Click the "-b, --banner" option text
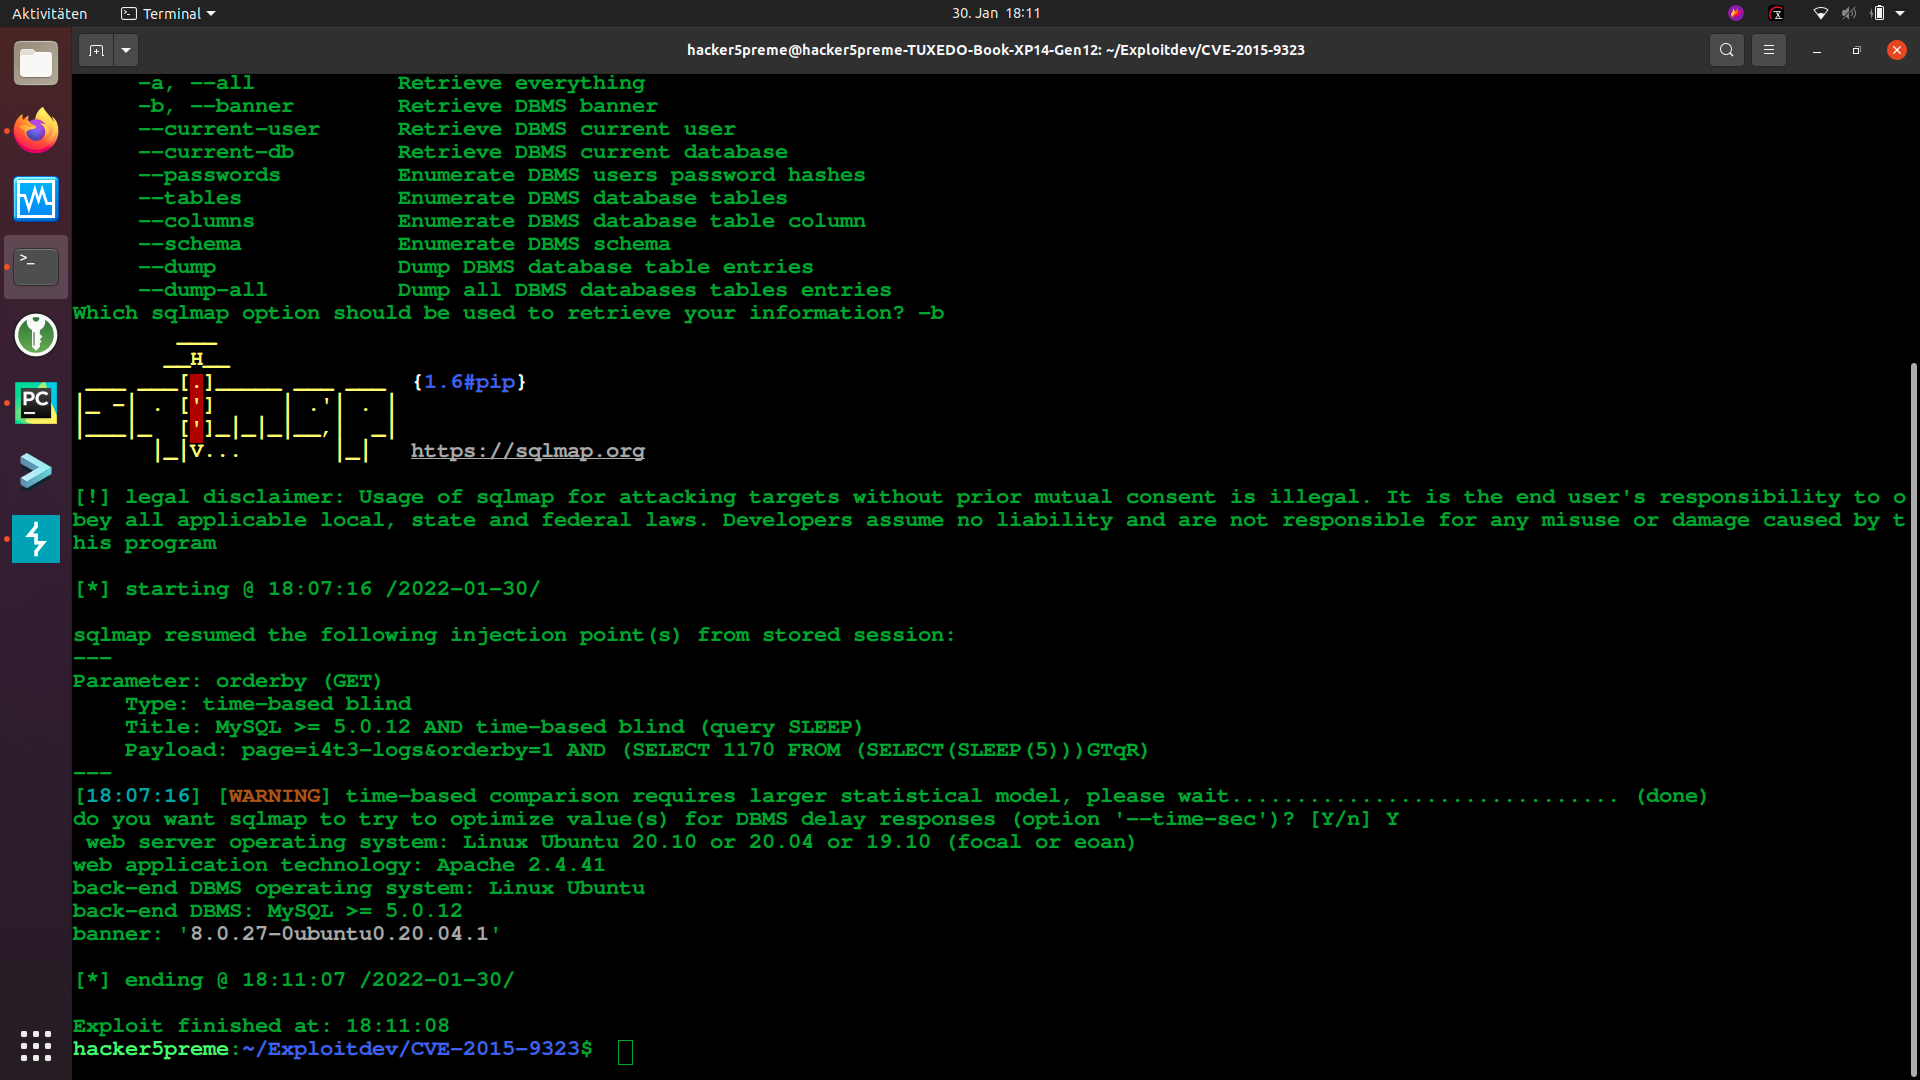 [x=216, y=106]
